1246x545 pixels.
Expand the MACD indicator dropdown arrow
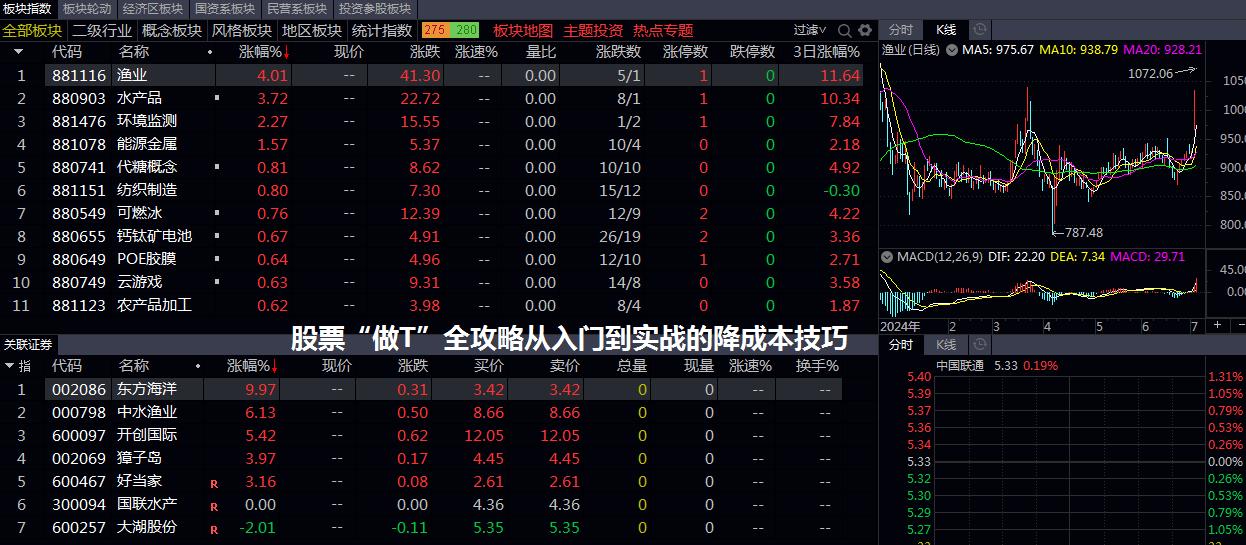tap(887, 257)
